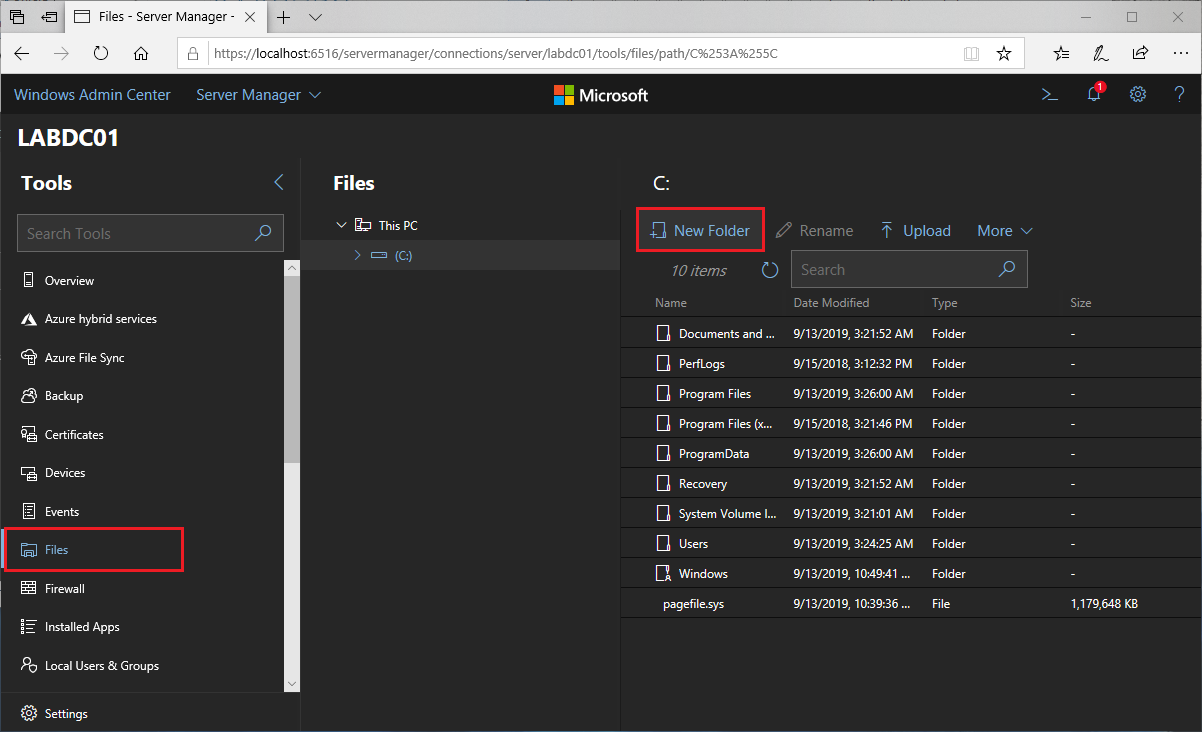Viewport: 1202px width, 732px height.
Task: Open Windows Admin Center help
Action: click(x=1179, y=94)
